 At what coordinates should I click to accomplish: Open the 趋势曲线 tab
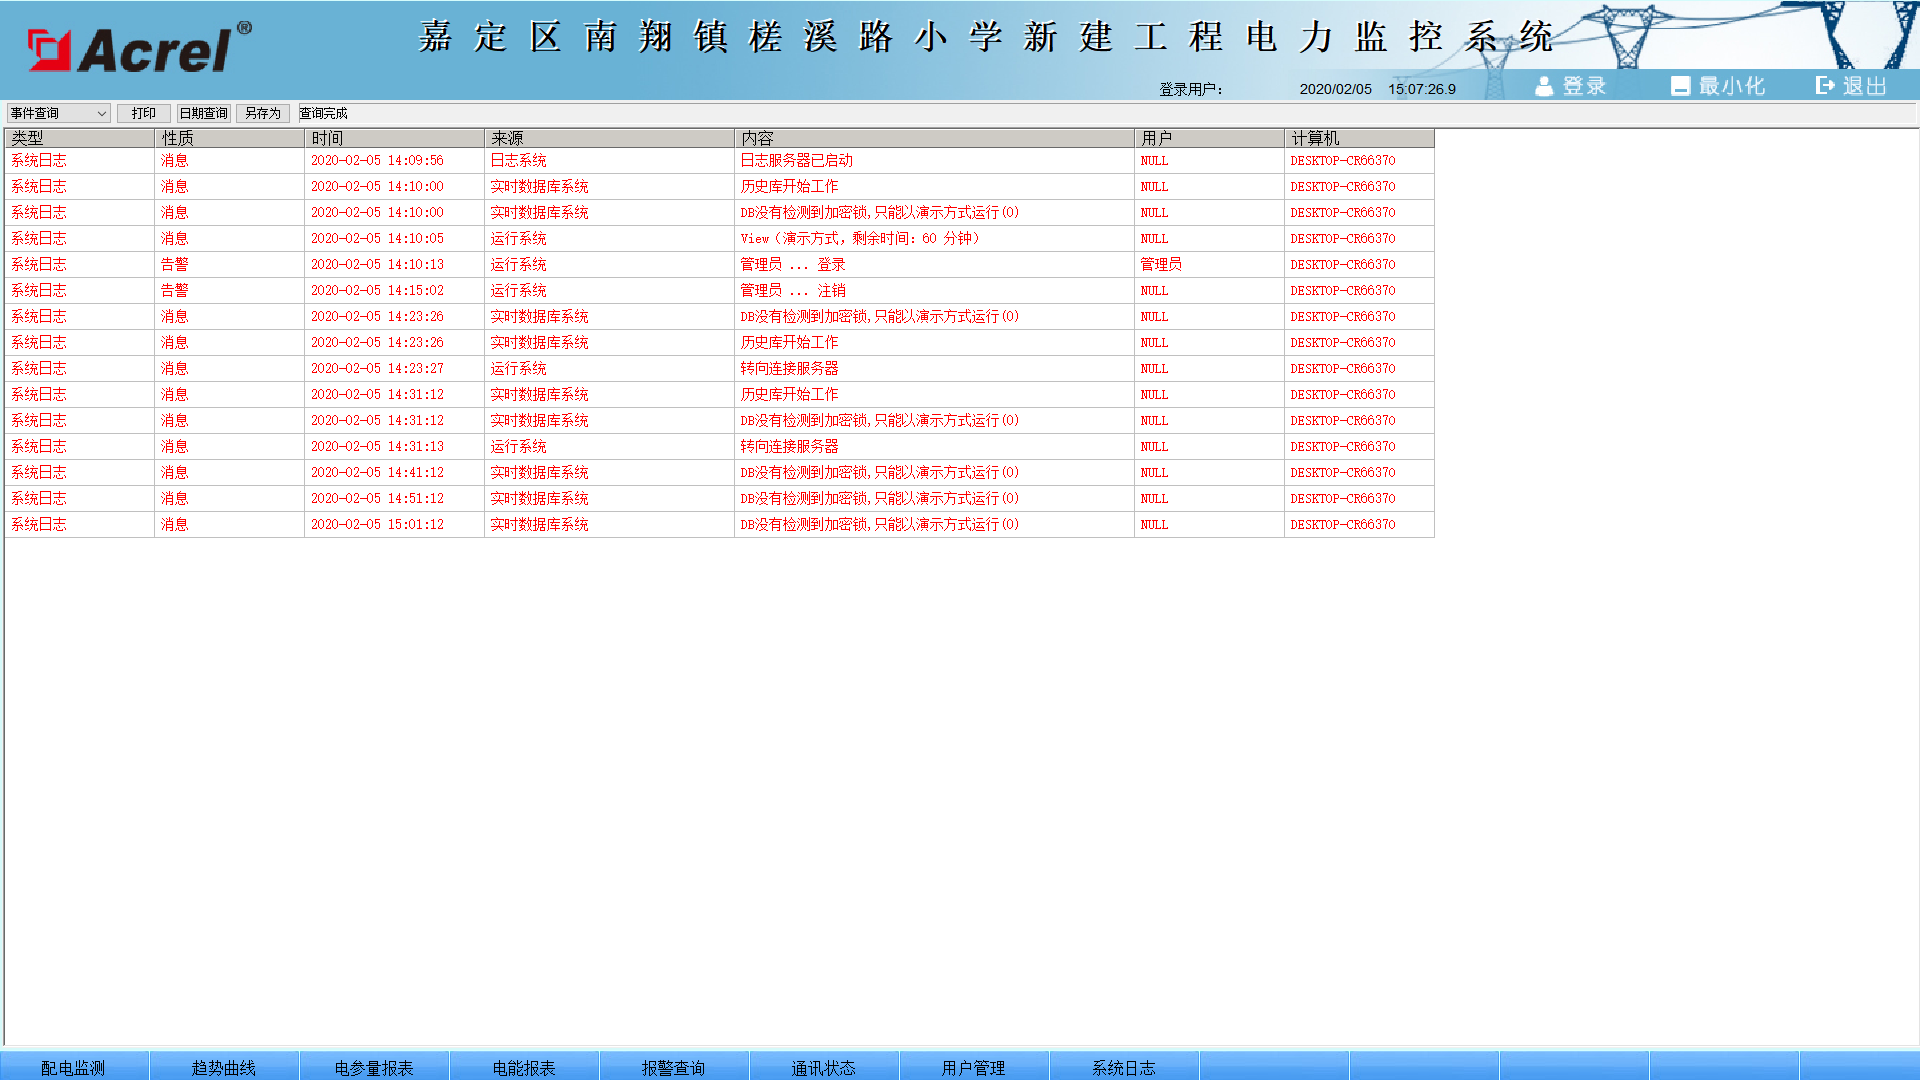223,1067
